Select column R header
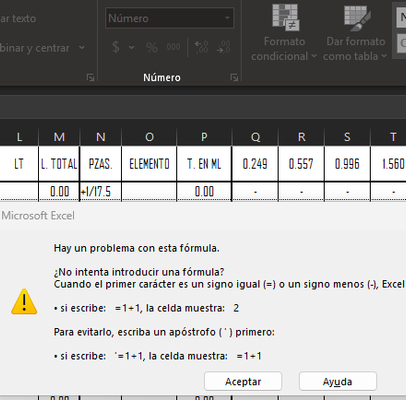The width and height of the screenshot is (406, 400). coord(301,137)
